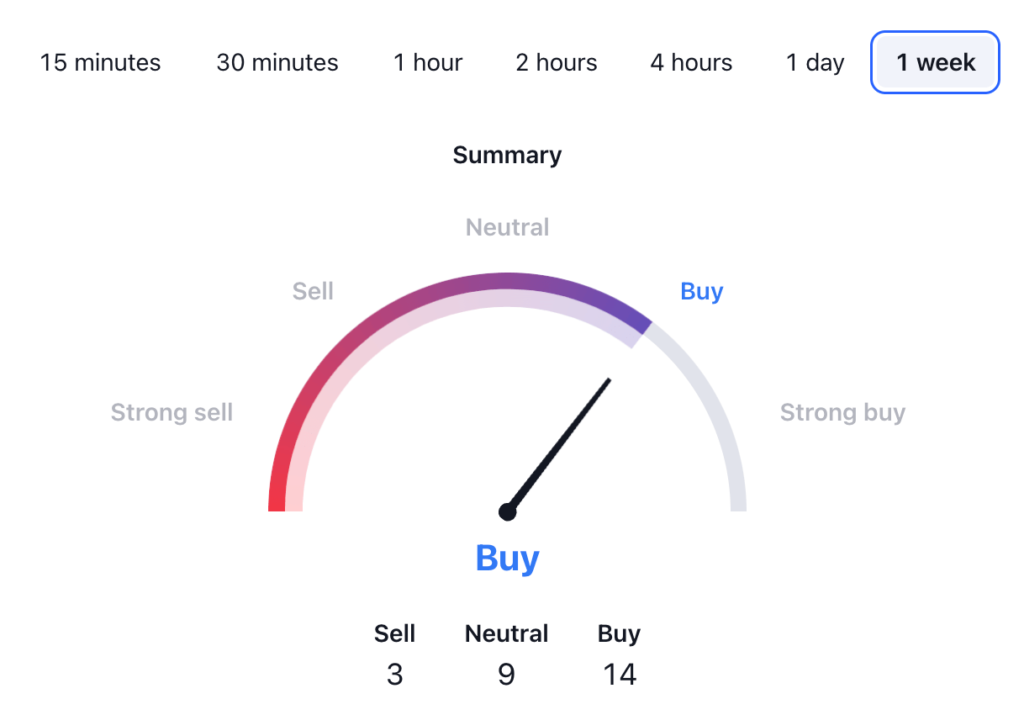1024x715 pixels.
Task: Click the small blue Buy label beside the arc
Action: coord(701,292)
